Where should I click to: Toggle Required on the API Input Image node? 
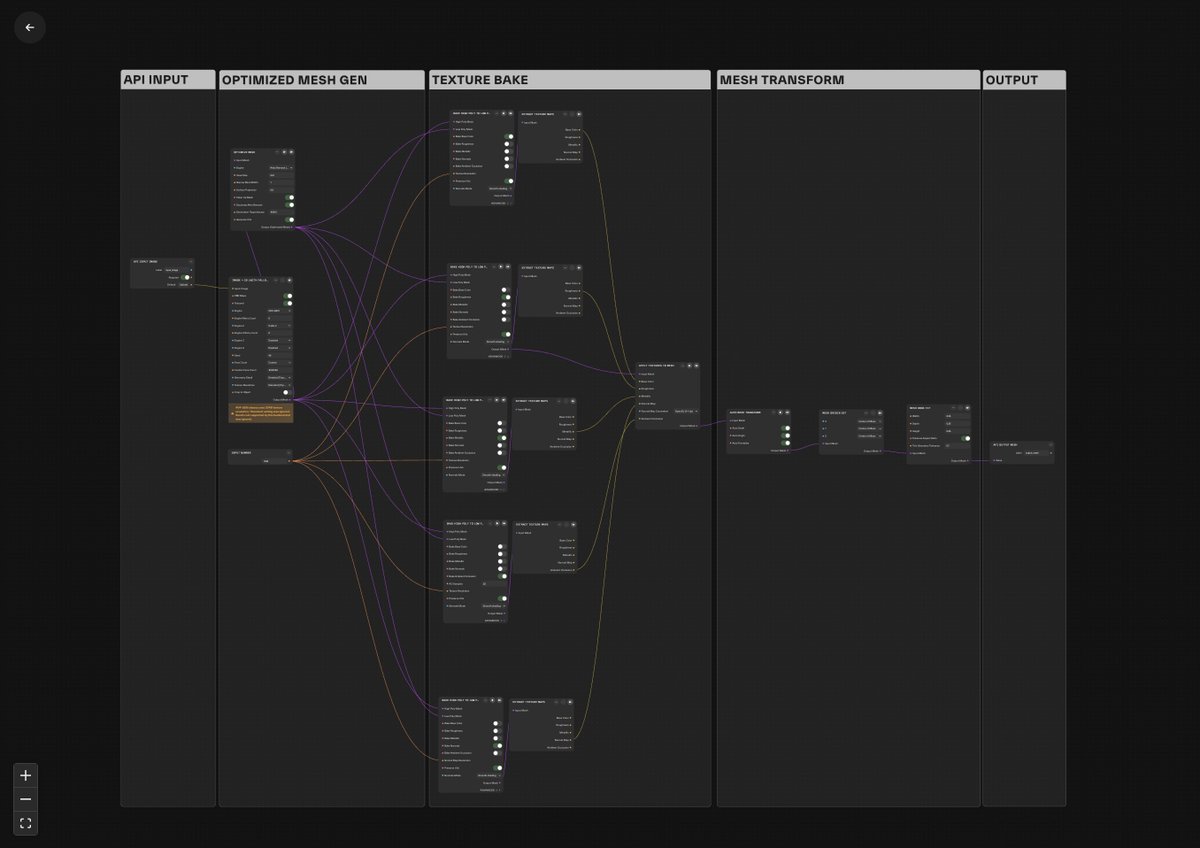(184, 277)
